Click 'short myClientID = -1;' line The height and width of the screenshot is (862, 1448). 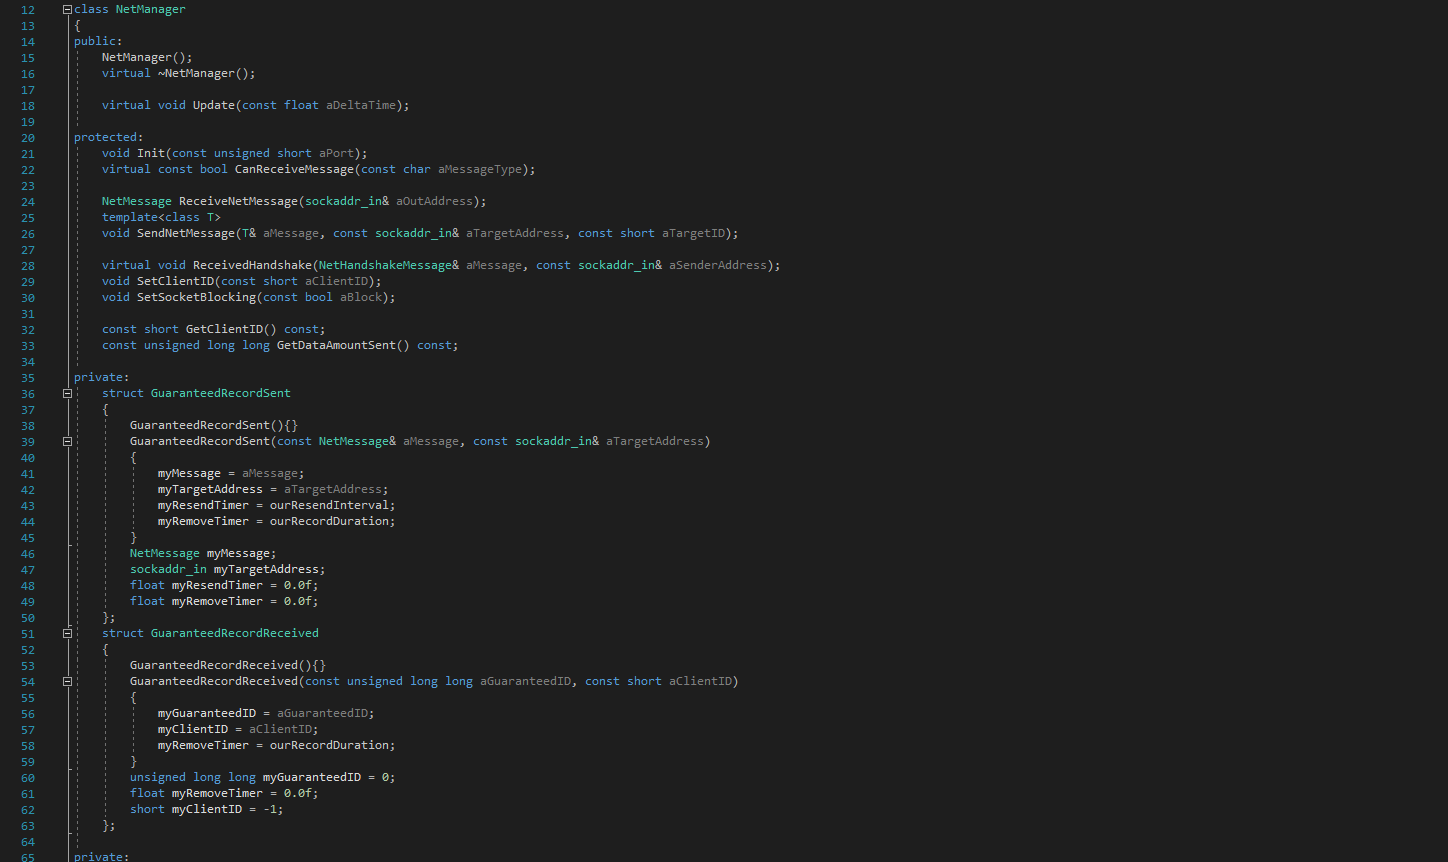(x=207, y=809)
